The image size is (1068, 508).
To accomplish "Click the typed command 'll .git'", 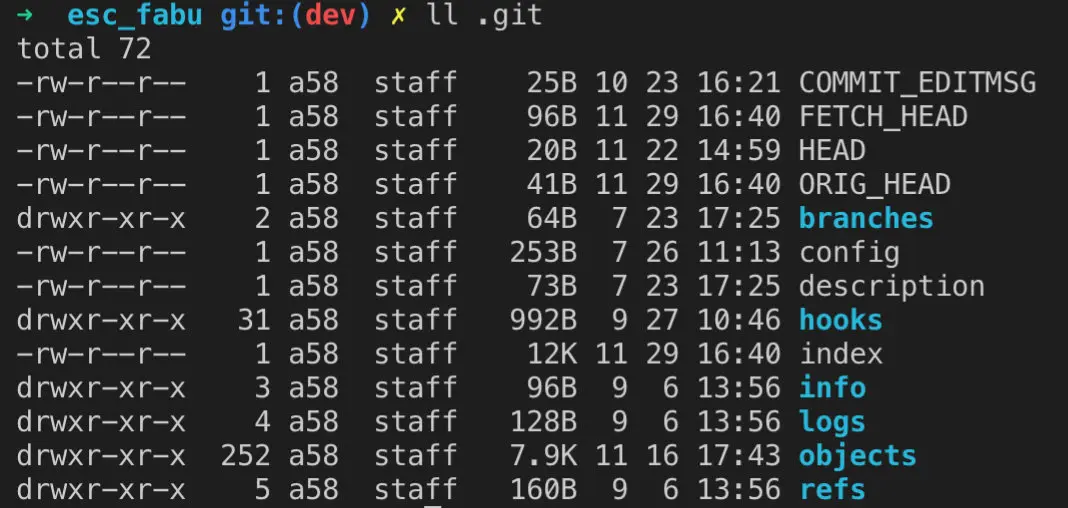I will [x=484, y=15].
